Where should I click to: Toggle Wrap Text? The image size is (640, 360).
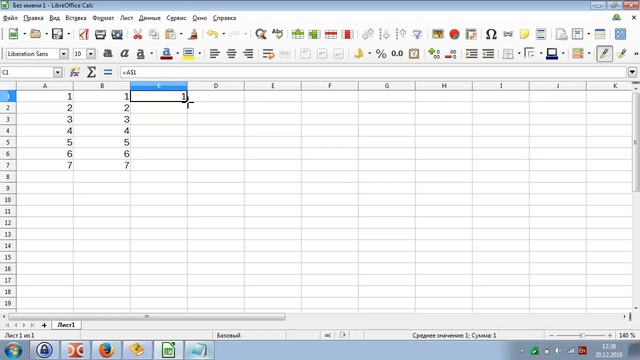pos(268,53)
